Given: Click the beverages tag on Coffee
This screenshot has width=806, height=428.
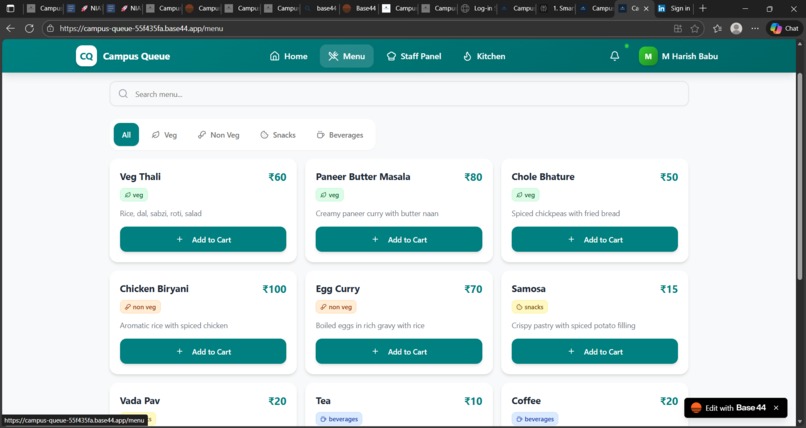Looking at the screenshot, I should click(x=535, y=419).
